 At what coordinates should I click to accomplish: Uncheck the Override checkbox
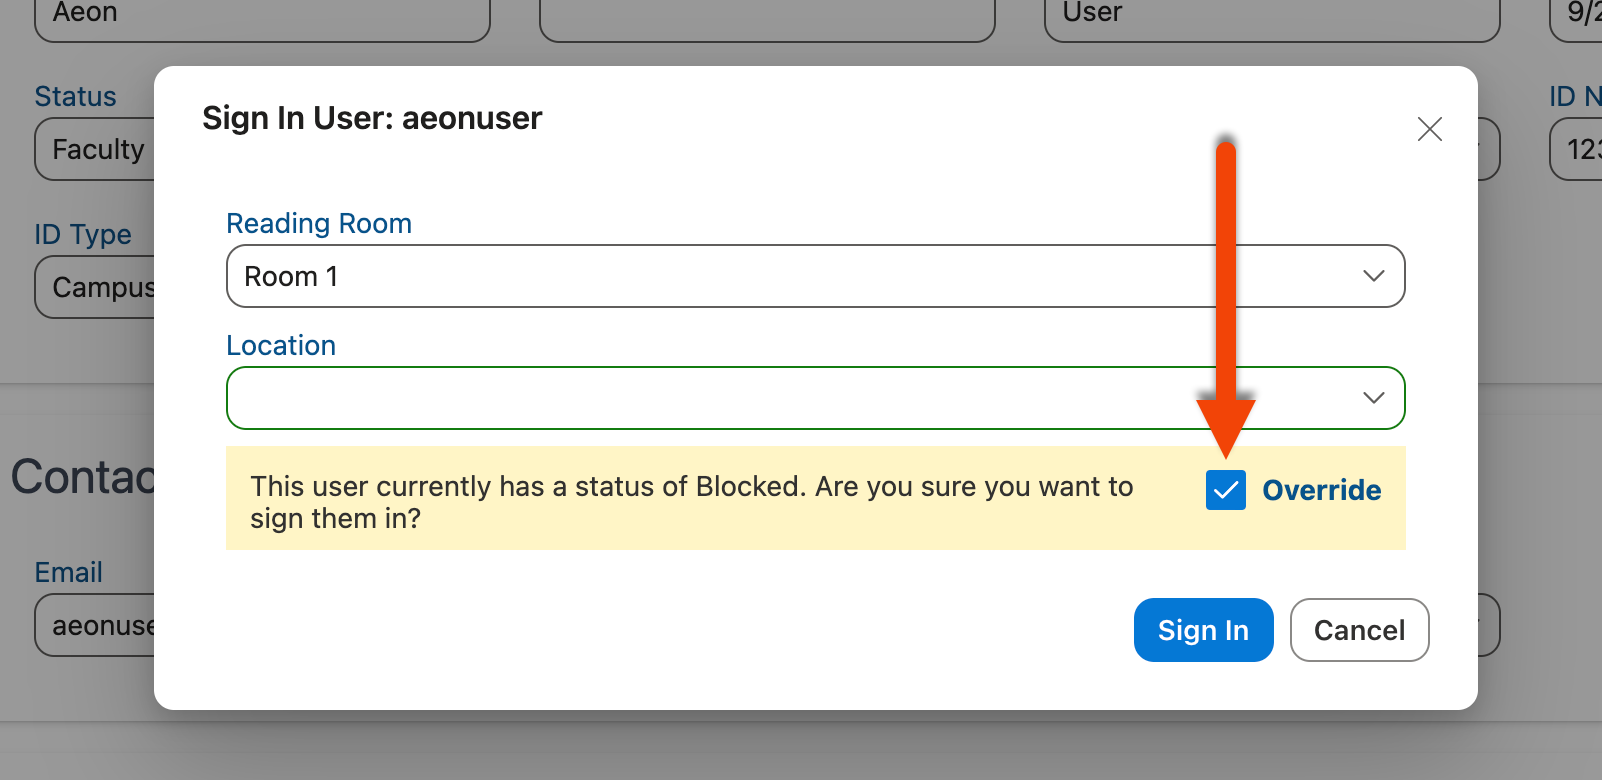click(1225, 490)
